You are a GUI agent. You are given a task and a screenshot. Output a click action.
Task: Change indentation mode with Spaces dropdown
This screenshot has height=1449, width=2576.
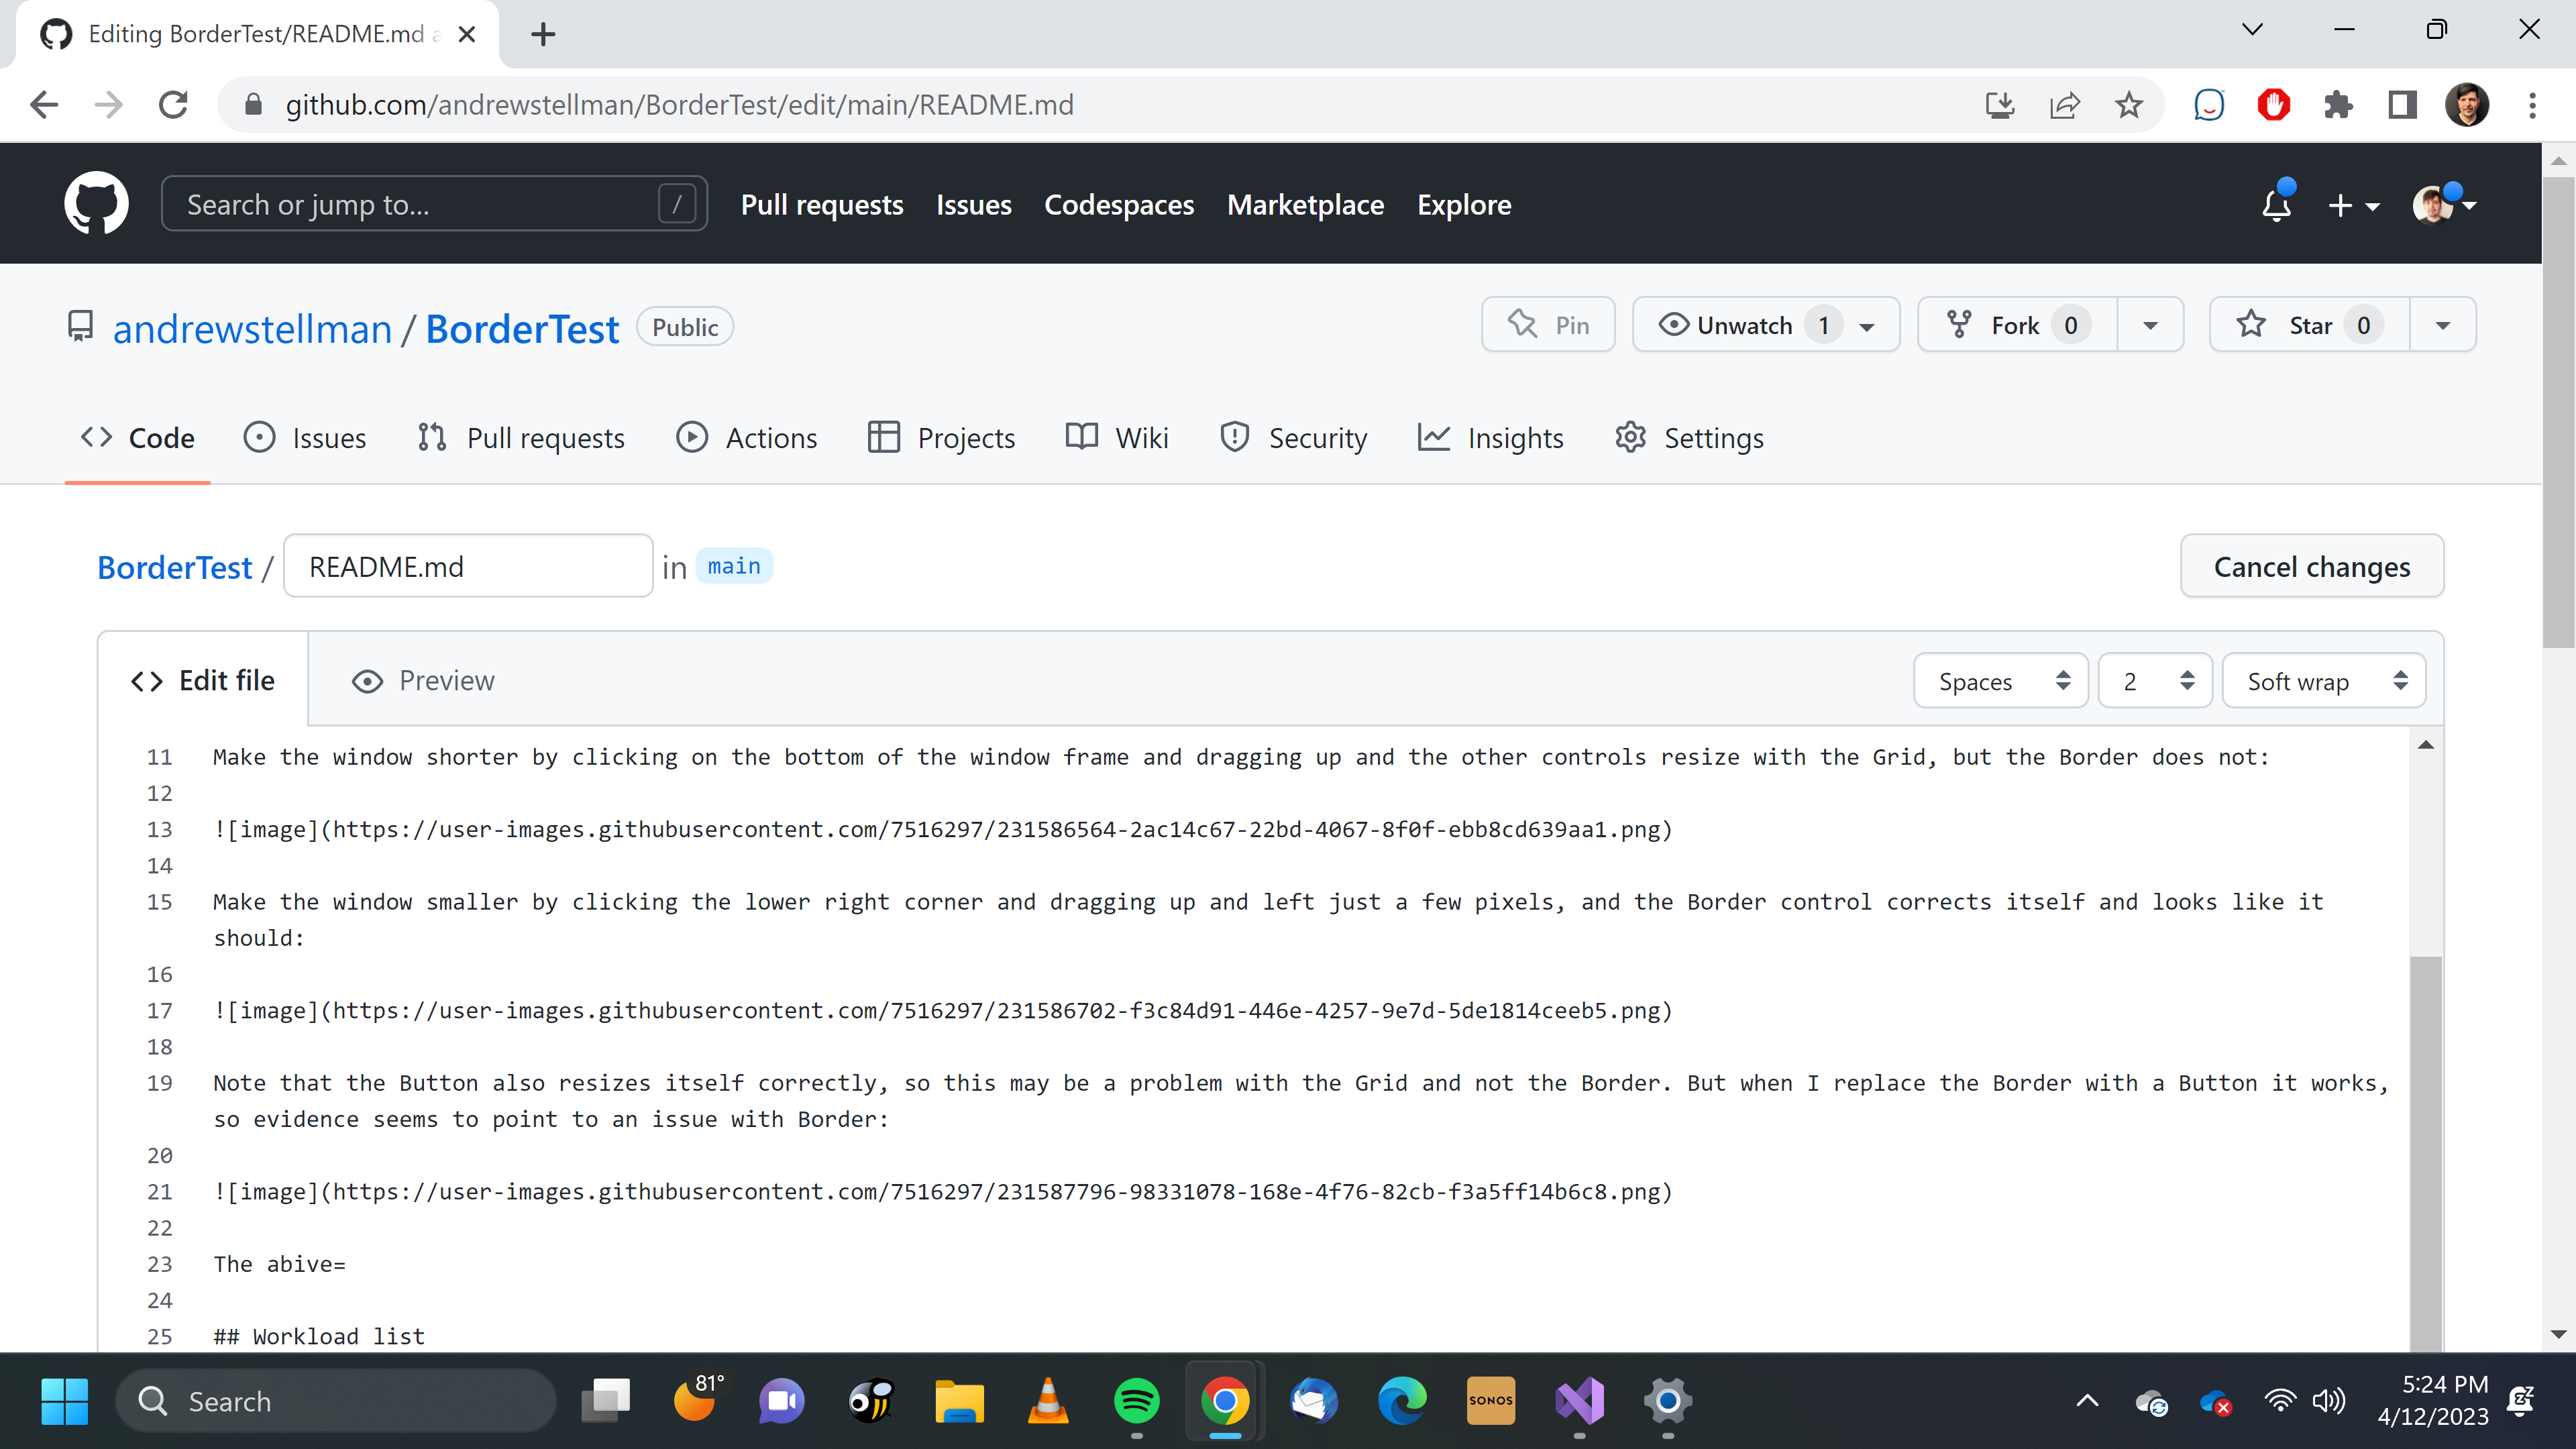[x=2000, y=680]
